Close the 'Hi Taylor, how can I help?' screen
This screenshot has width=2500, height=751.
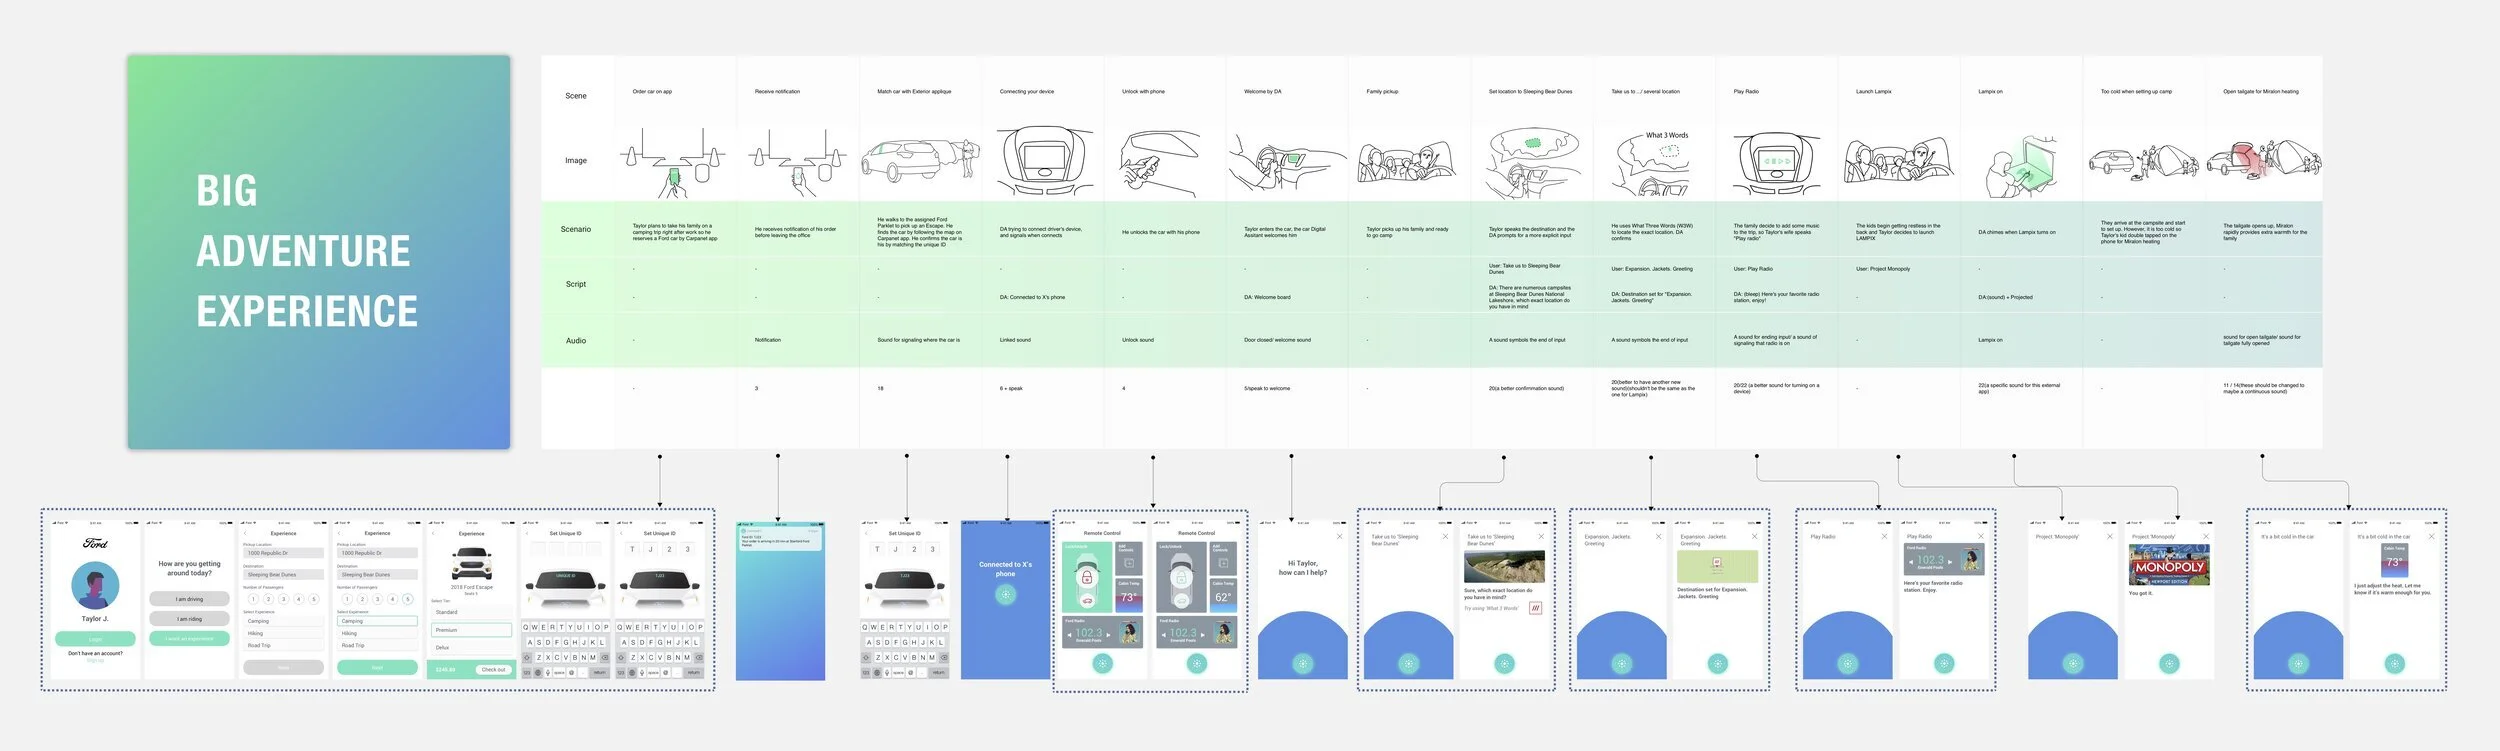(1340, 536)
